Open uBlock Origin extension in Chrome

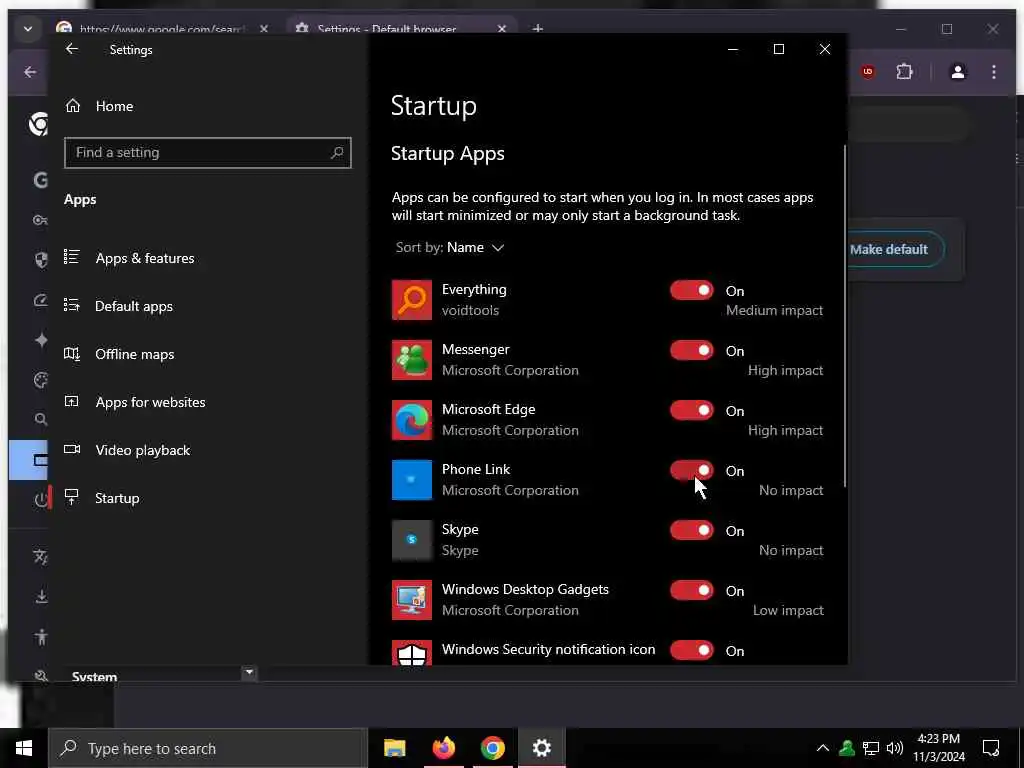(x=867, y=72)
